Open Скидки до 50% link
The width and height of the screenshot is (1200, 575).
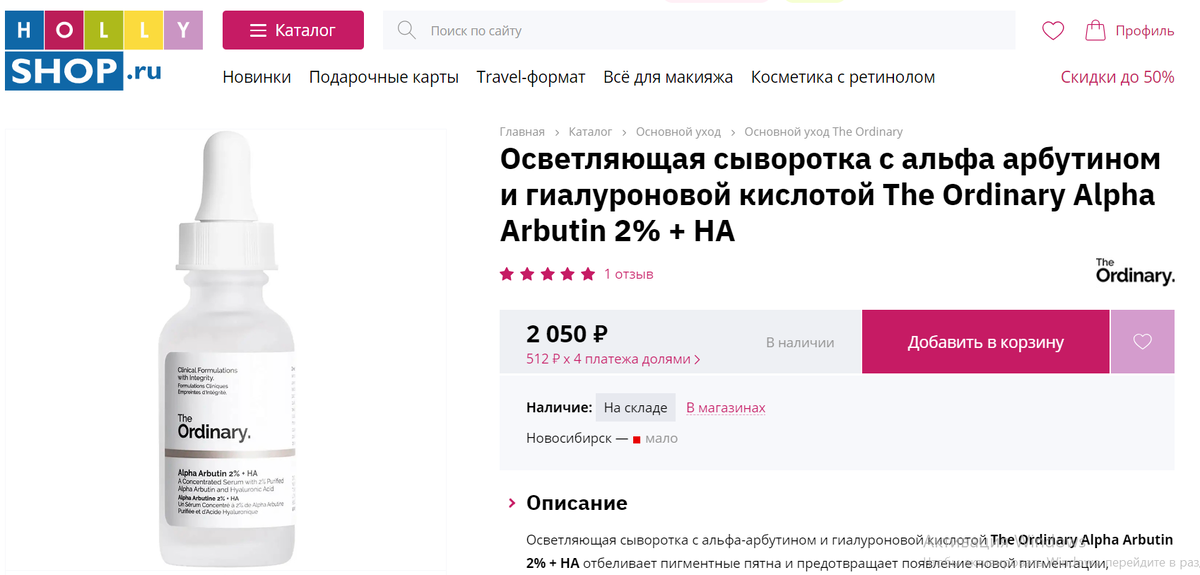[x=1117, y=77]
